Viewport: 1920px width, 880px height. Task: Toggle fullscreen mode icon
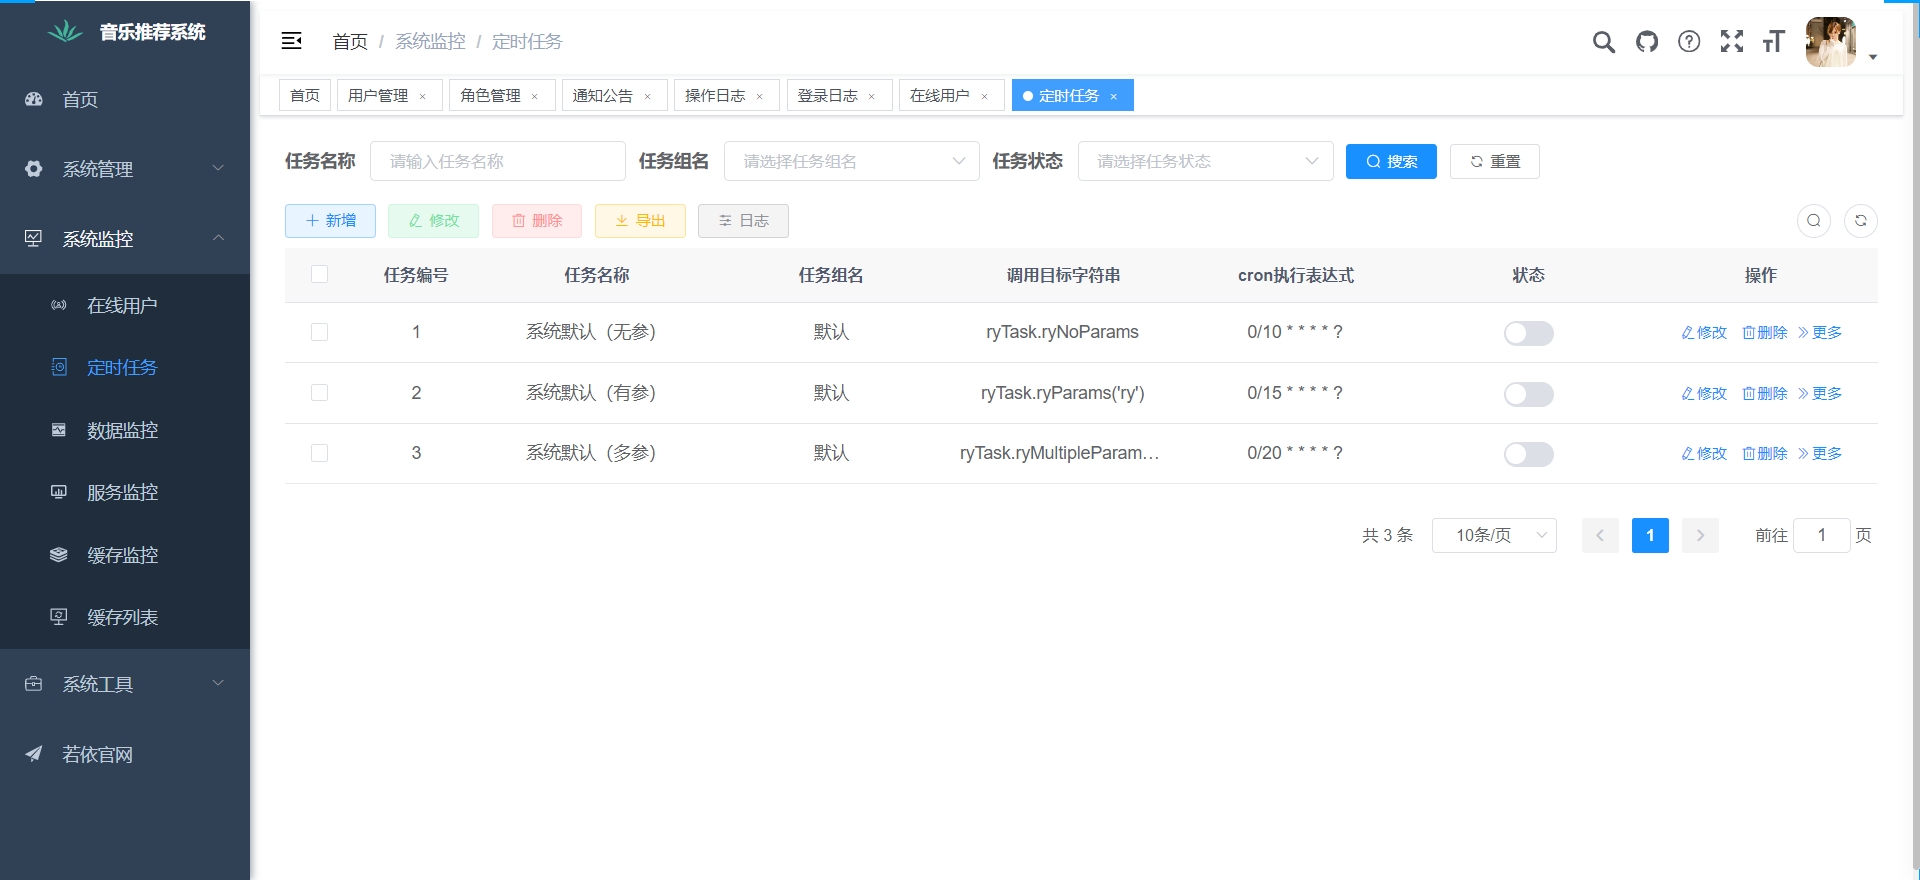1731,42
